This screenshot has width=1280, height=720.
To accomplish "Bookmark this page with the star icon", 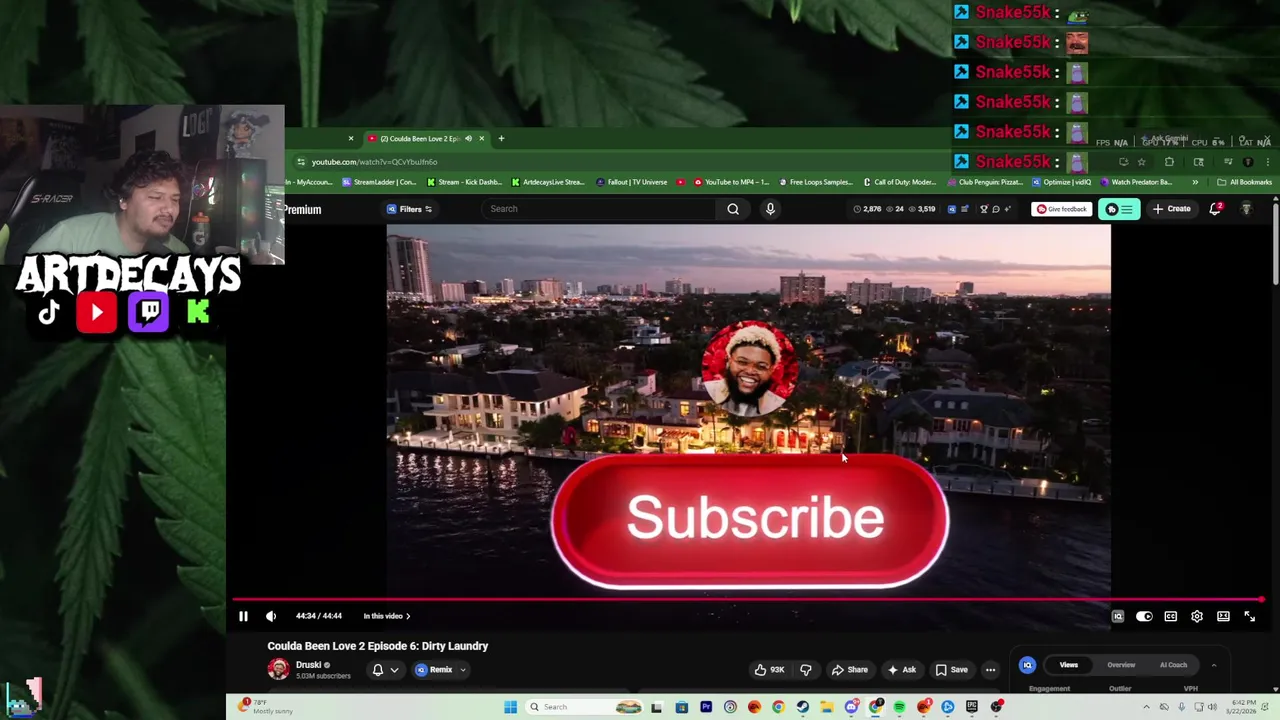I will [x=1141, y=162].
